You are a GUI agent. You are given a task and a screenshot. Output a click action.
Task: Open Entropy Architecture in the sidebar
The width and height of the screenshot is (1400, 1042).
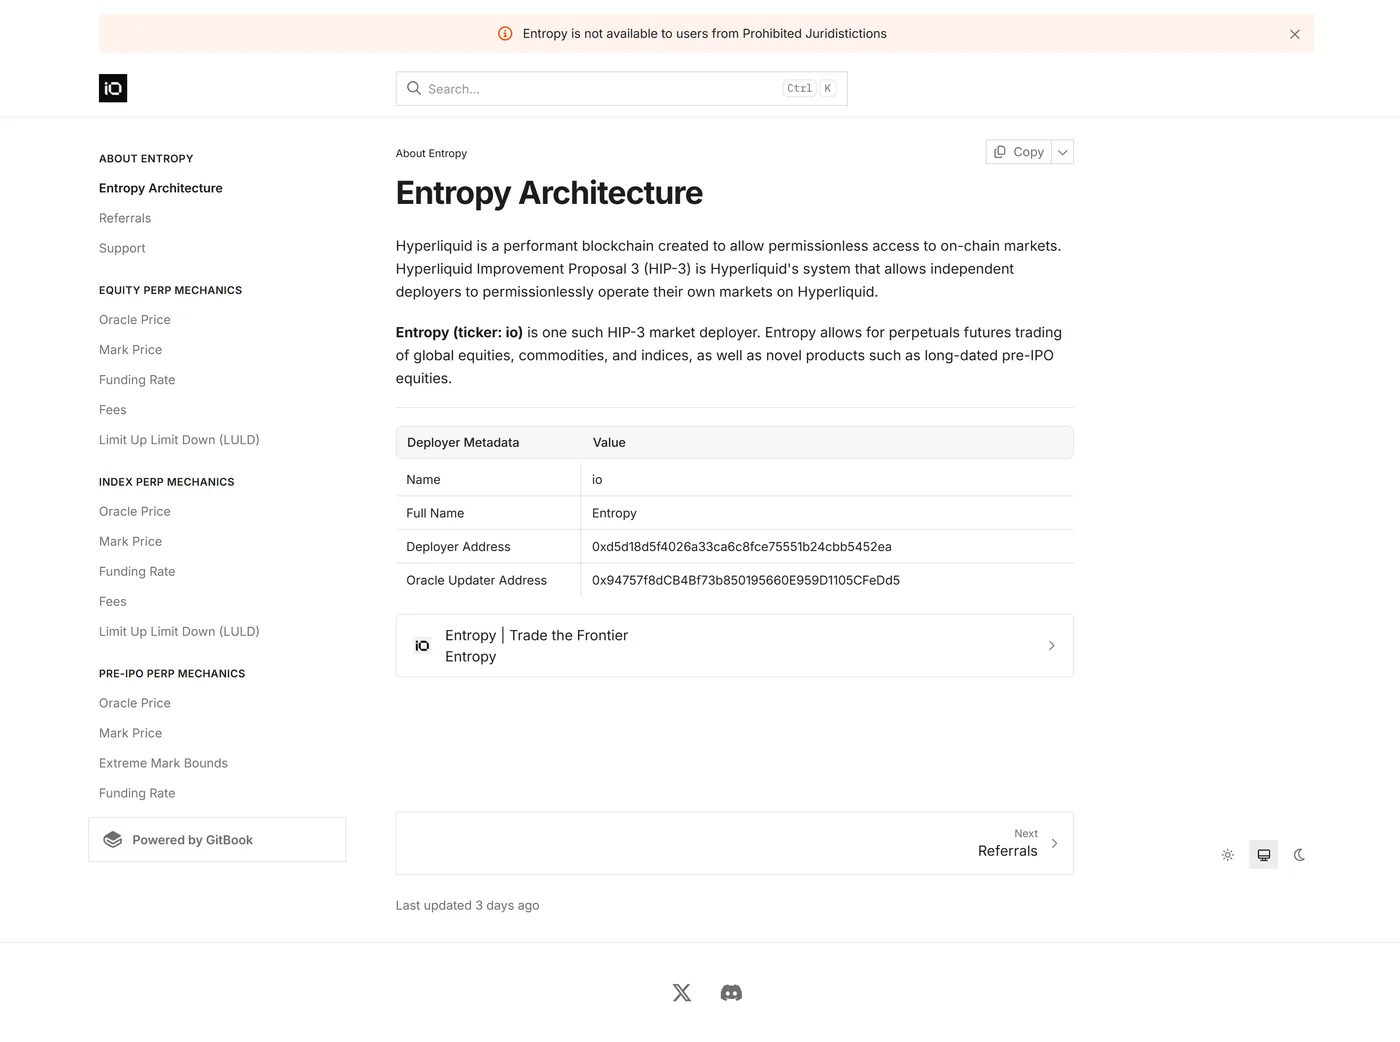click(x=161, y=188)
